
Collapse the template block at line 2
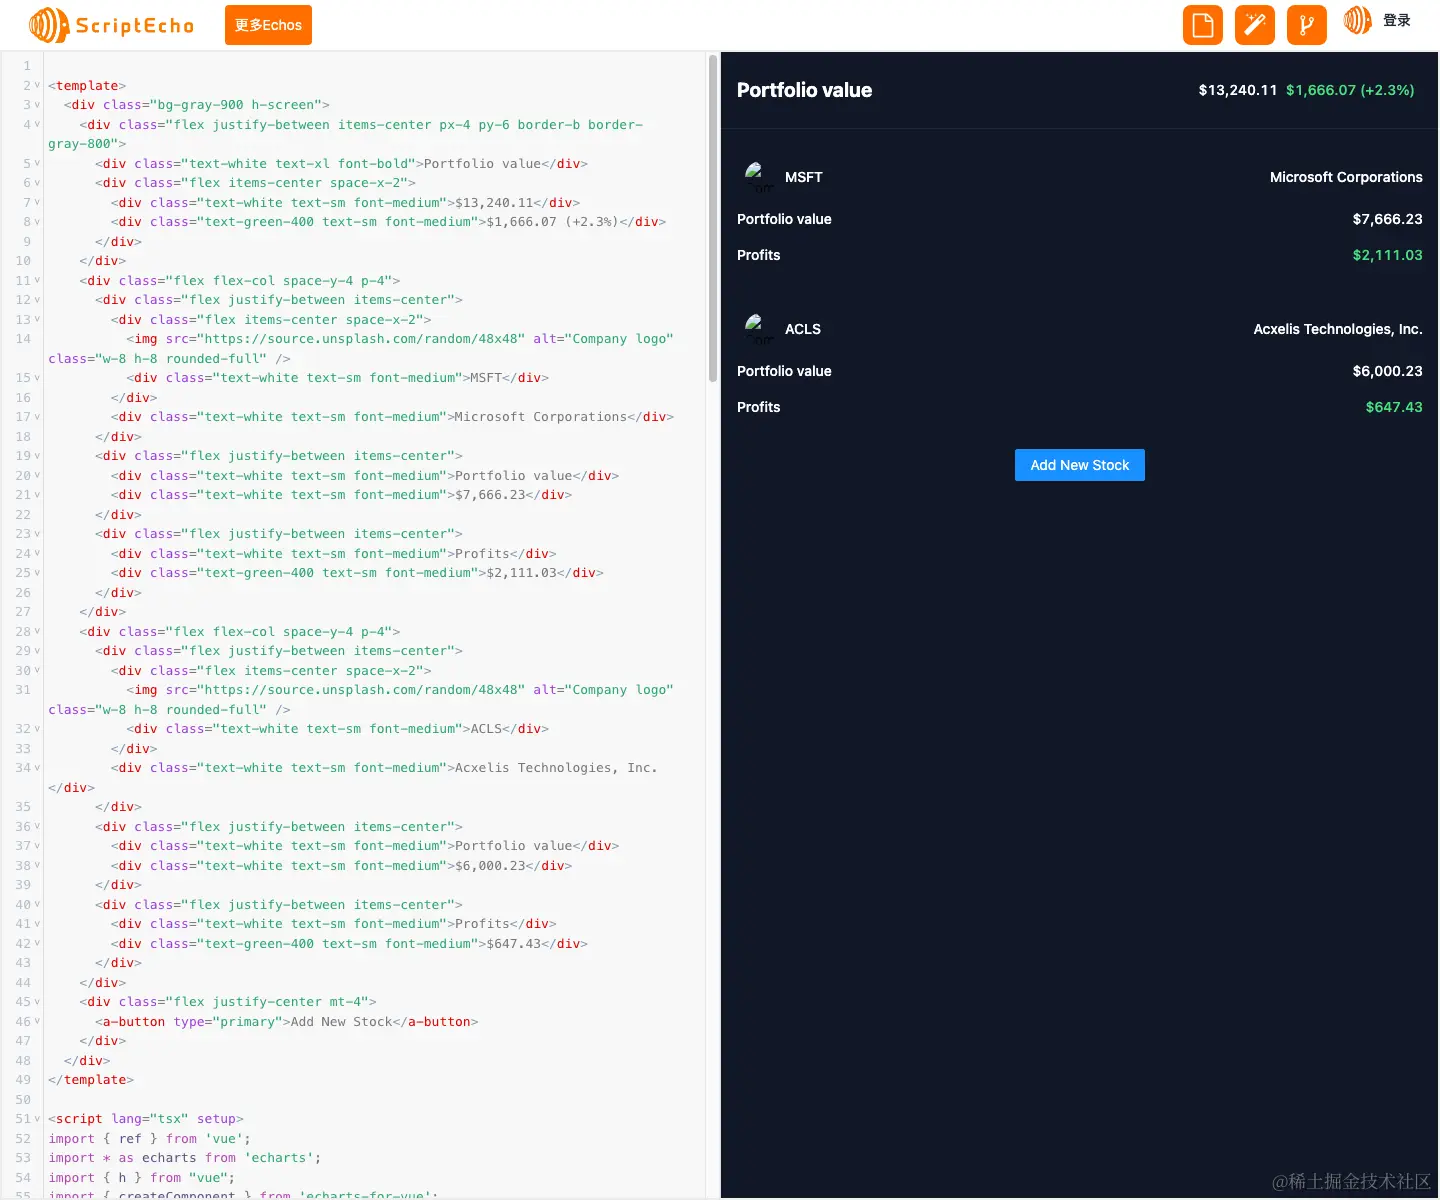(x=38, y=86)
